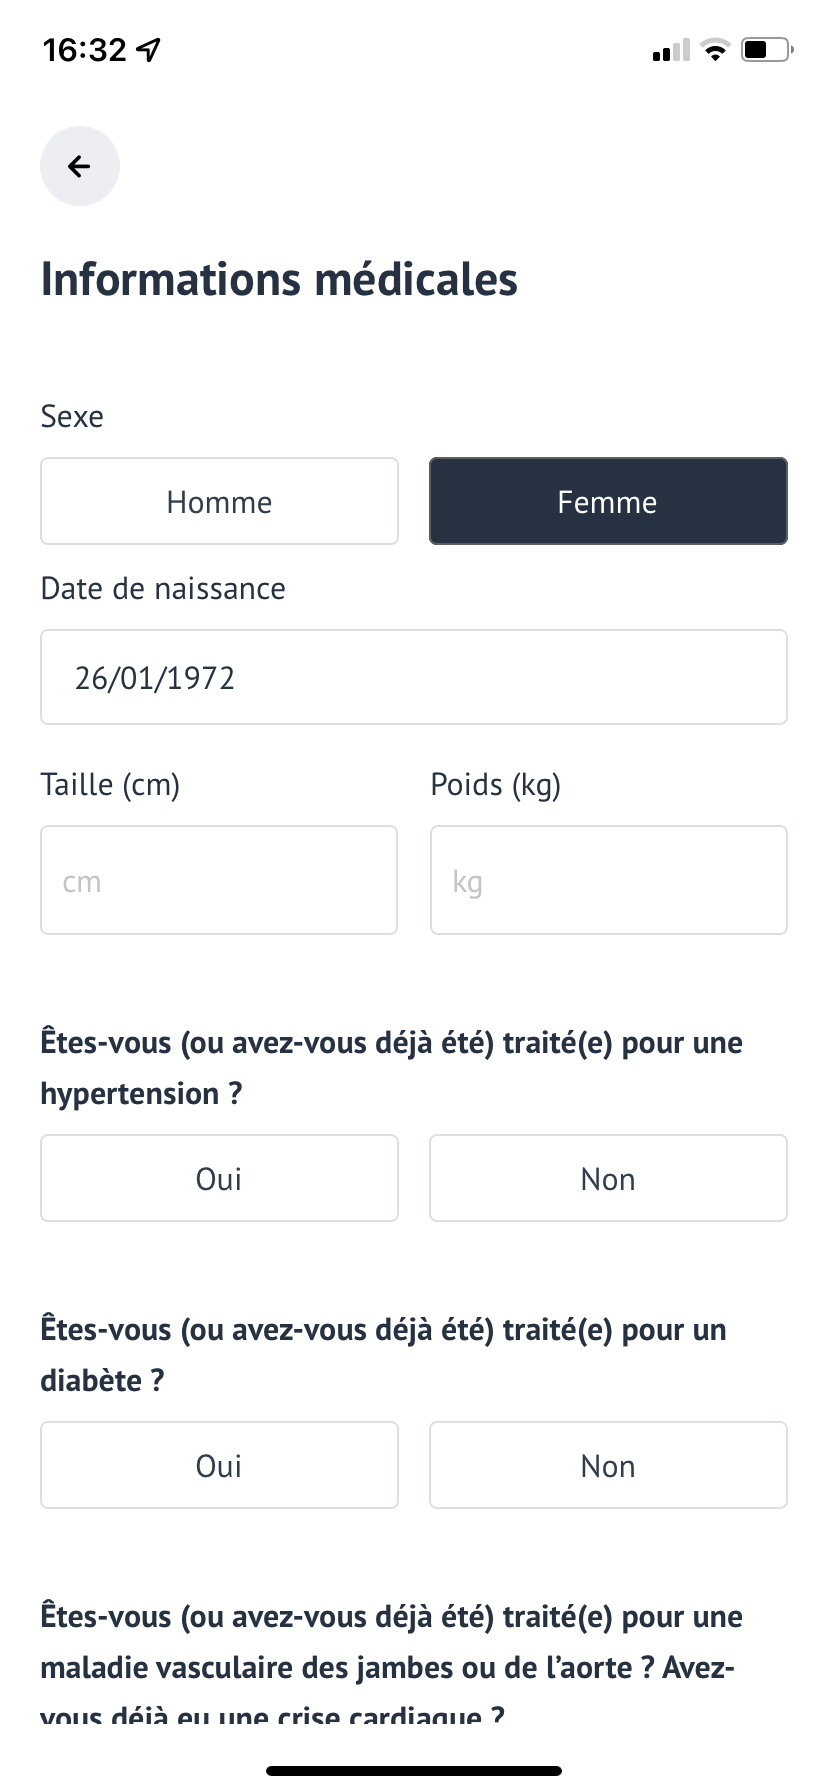Tap the Informations médicales heading

pyautogui.click(x=279, y=279)
